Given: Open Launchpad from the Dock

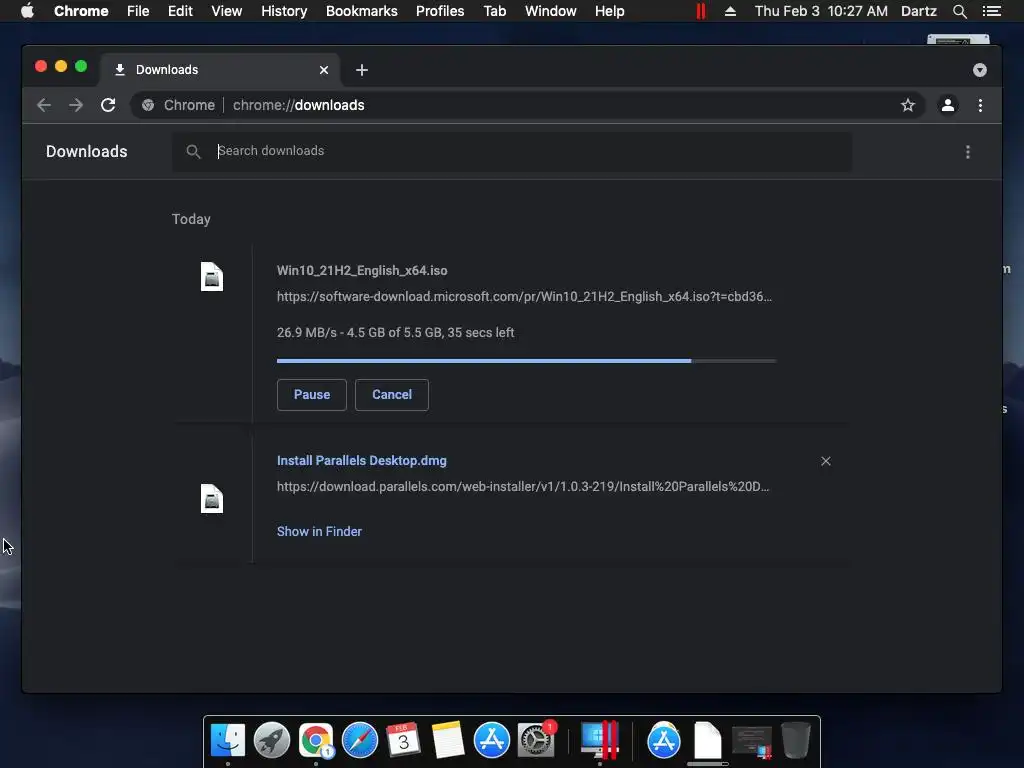Looking at the screenshot, I should [272, 741].
